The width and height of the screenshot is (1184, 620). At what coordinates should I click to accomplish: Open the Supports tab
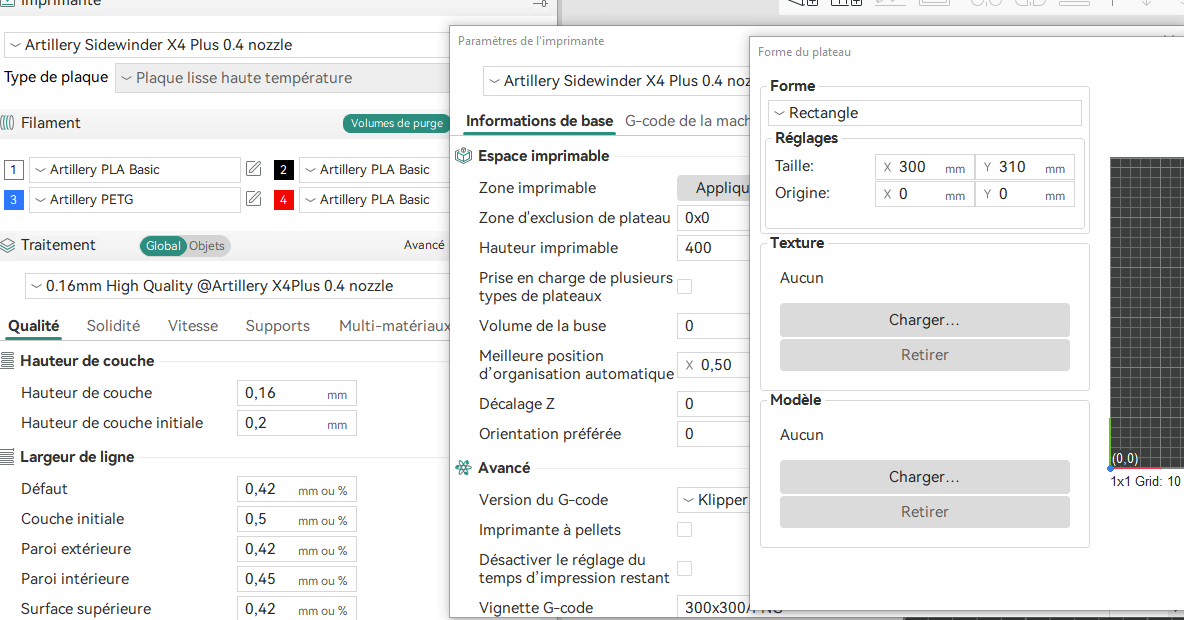(x=277, y=325)
